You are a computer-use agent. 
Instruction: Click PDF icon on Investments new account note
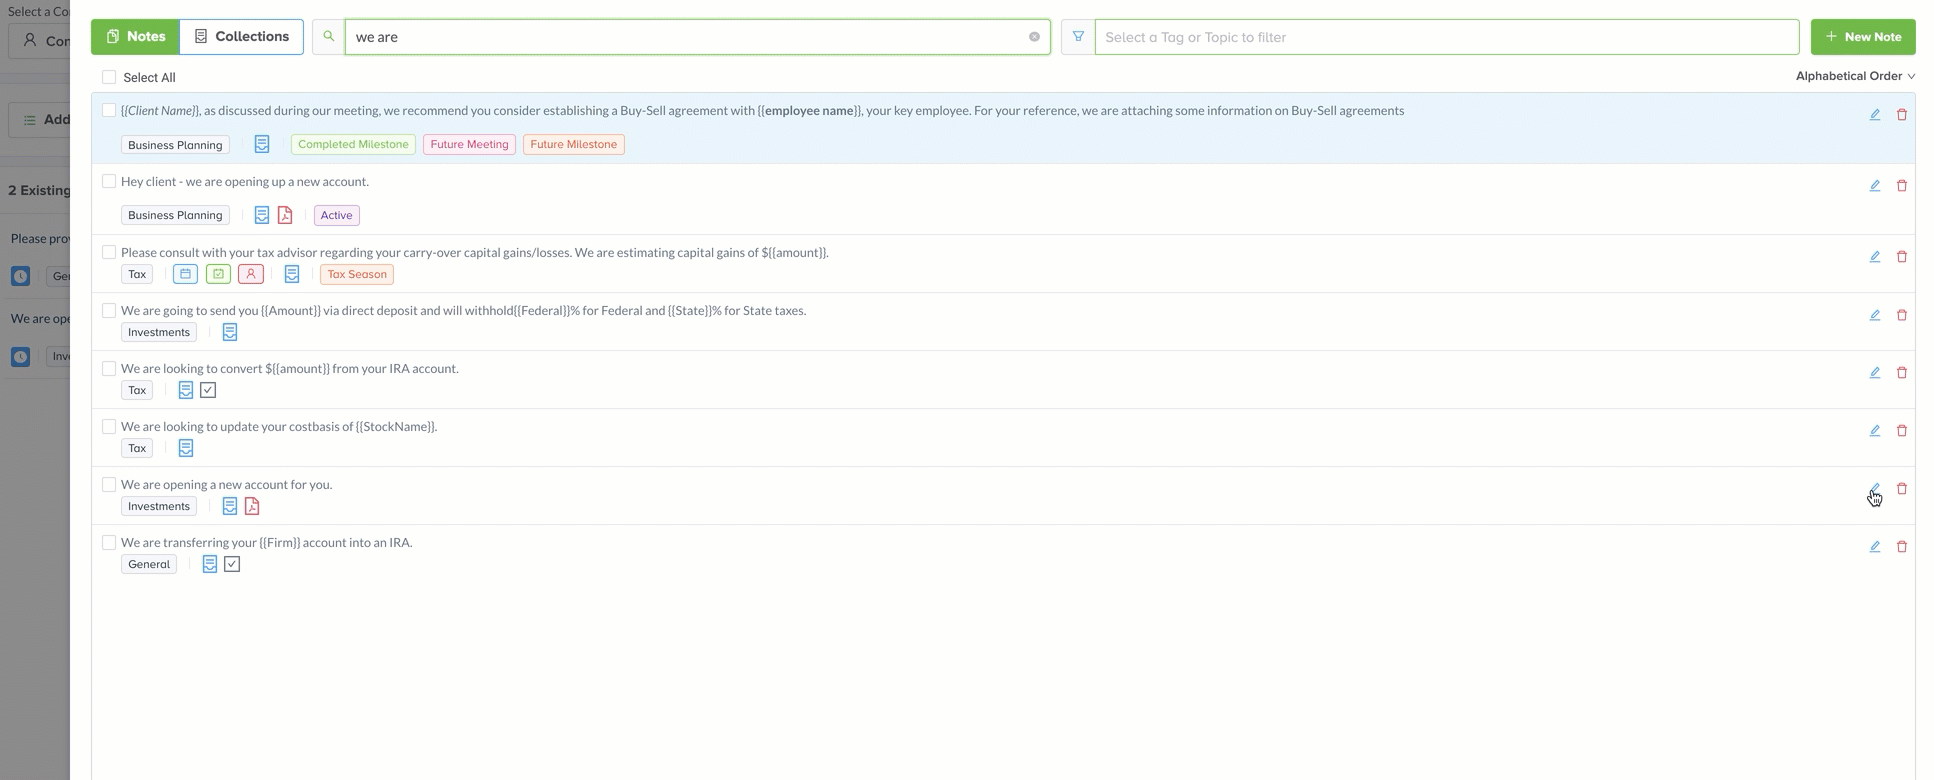[252, 506]
